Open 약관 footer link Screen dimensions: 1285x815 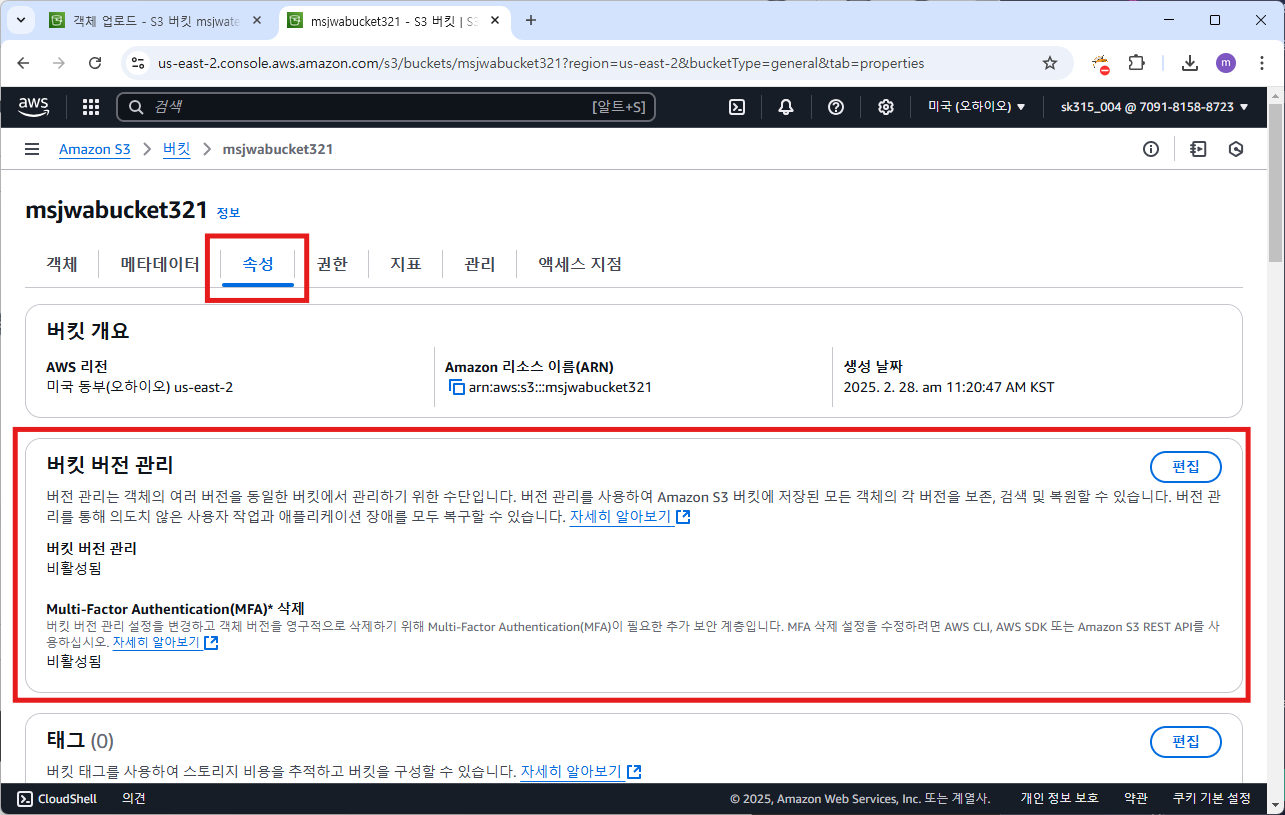[x=1136, y=798]
